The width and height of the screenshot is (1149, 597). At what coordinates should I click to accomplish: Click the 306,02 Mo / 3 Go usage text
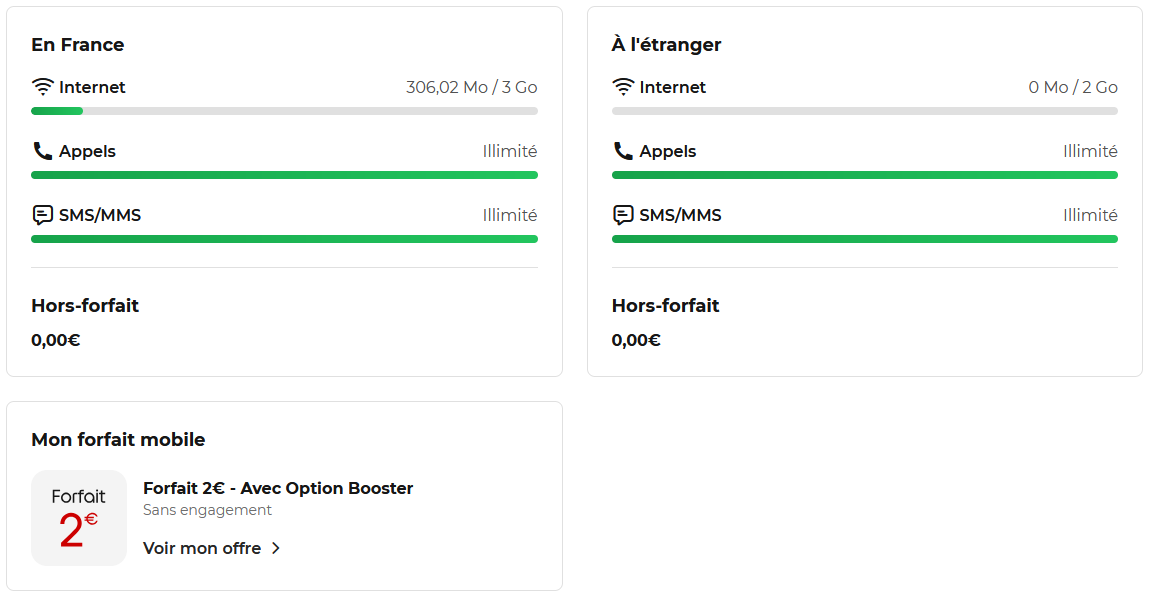coord(472,87)
